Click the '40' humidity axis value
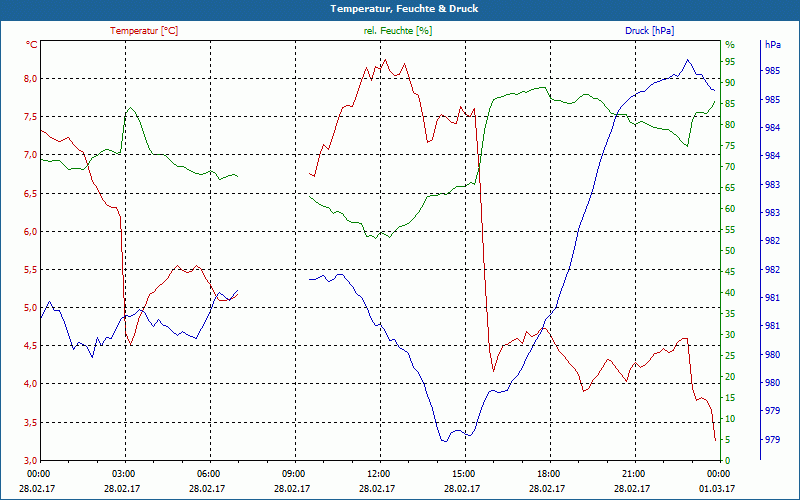Screen dimensions: 800x500 pos(730,293)
